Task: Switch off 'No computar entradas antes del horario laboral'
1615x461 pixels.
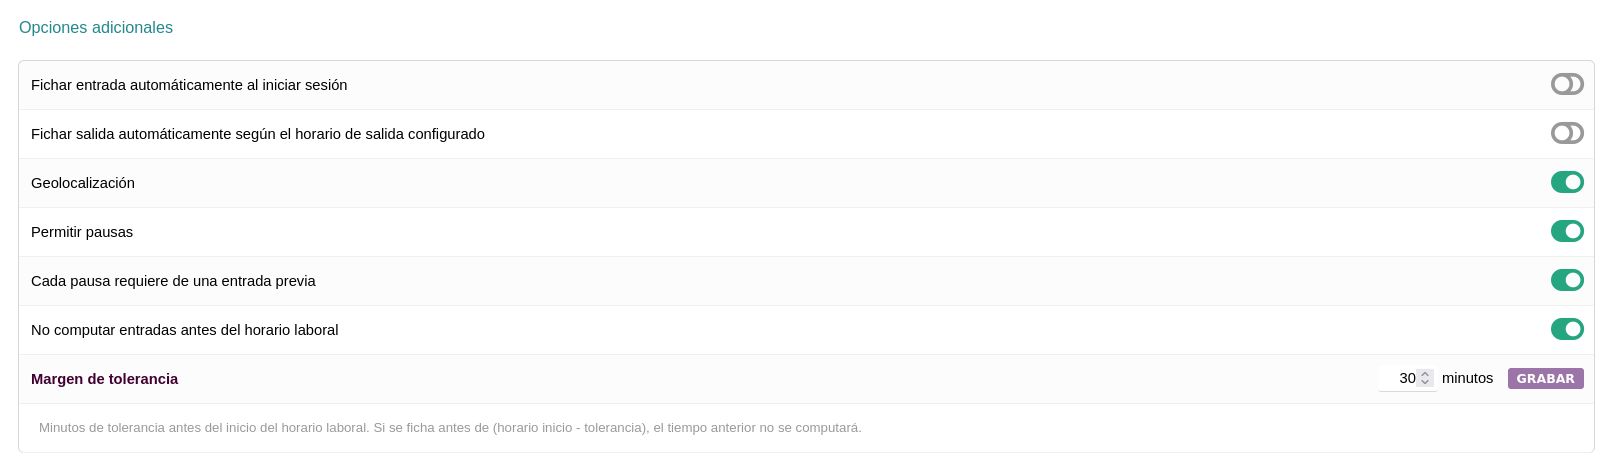Action: coord(1566,330)
